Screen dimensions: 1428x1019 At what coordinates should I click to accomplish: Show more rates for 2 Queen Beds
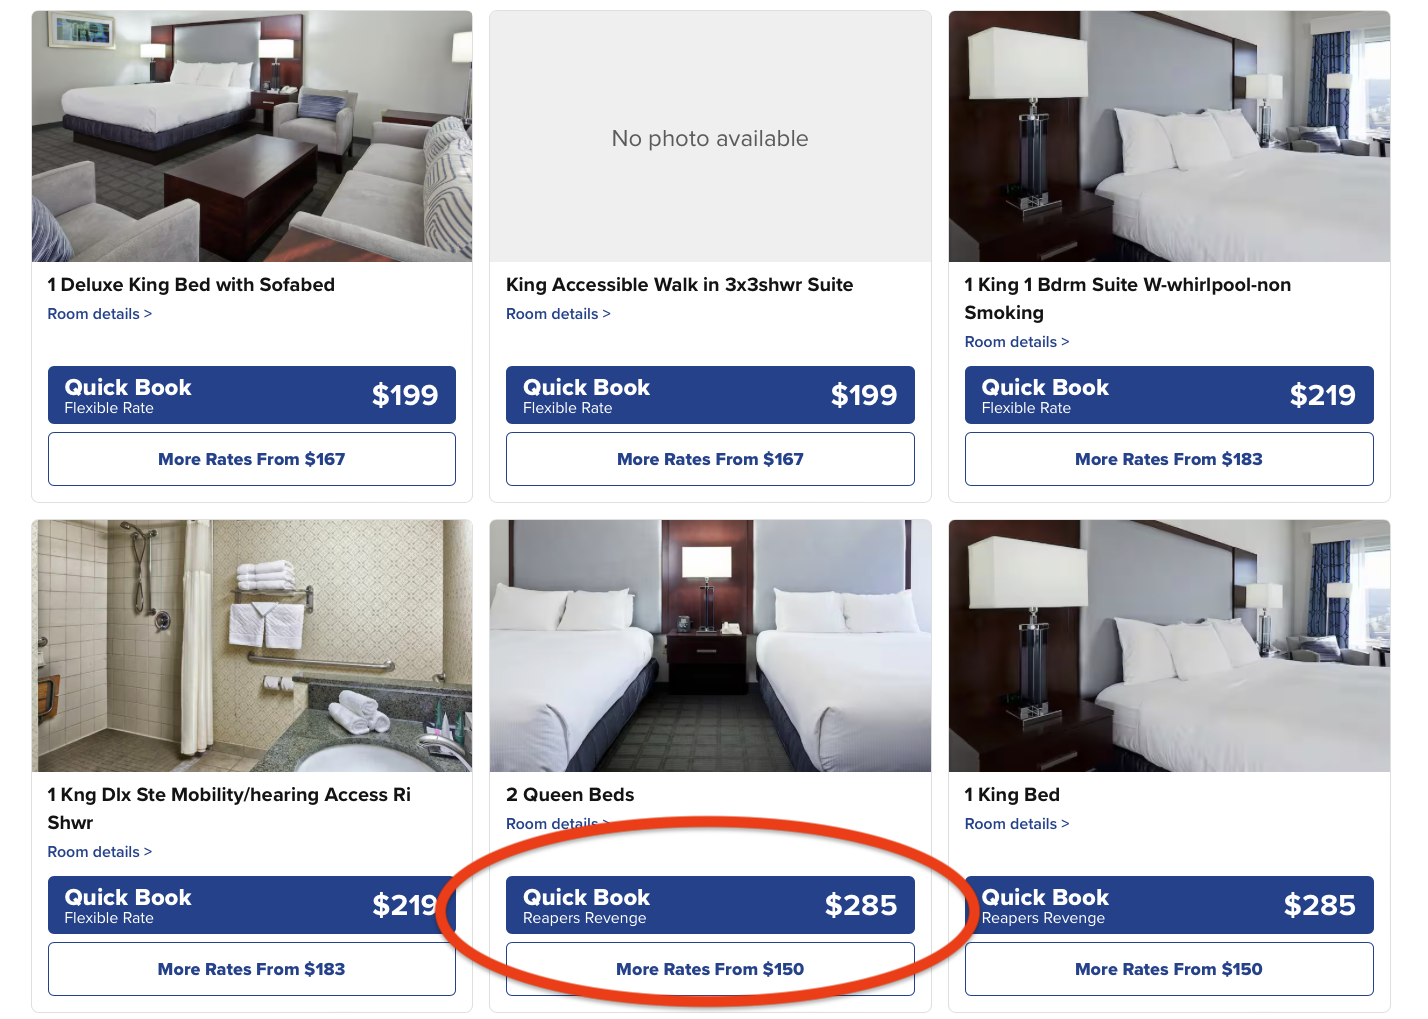[x=710, y=969]
